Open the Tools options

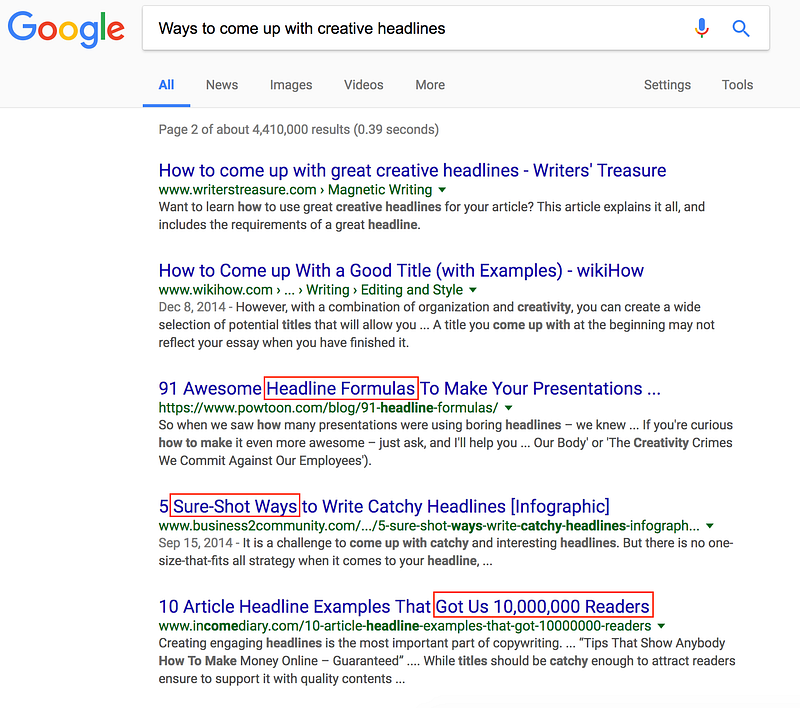[x=737, y=85]
